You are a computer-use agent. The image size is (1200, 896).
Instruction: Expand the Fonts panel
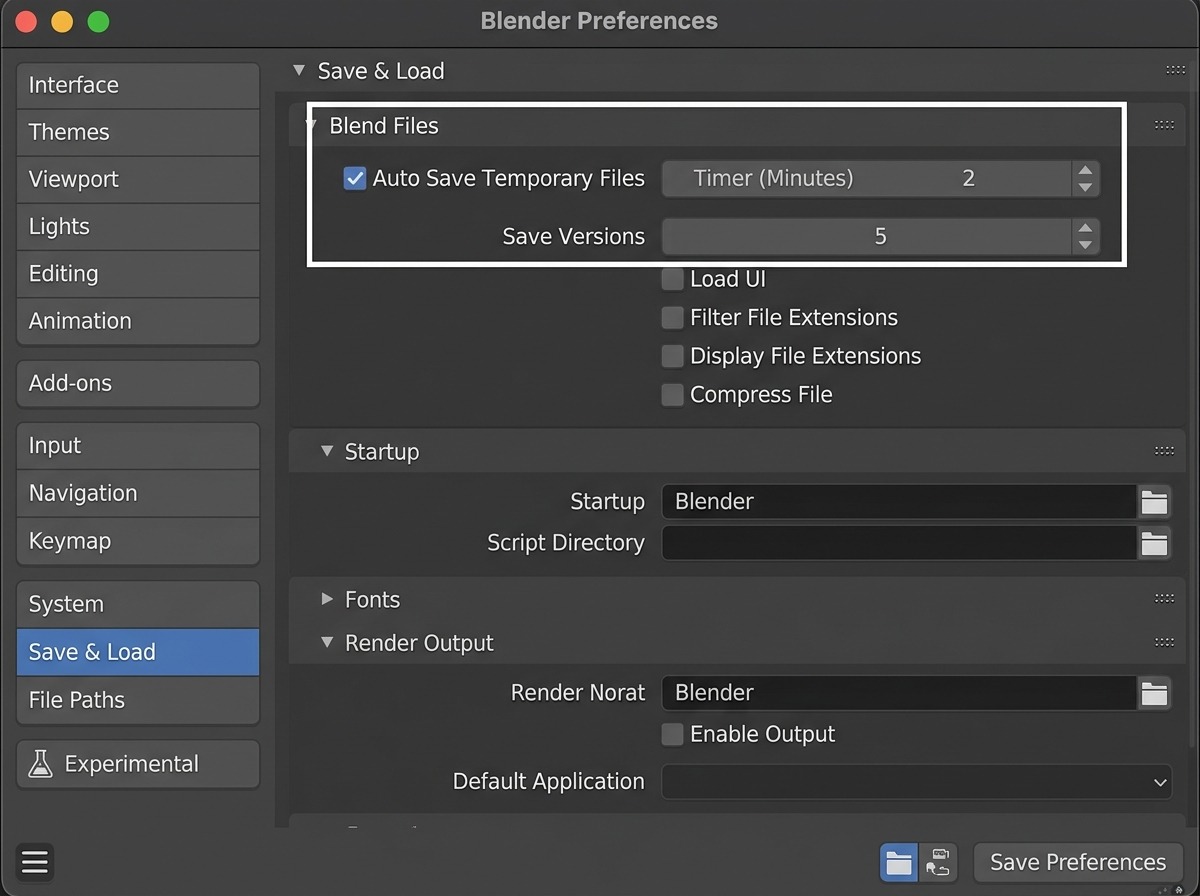click(327, 599)
